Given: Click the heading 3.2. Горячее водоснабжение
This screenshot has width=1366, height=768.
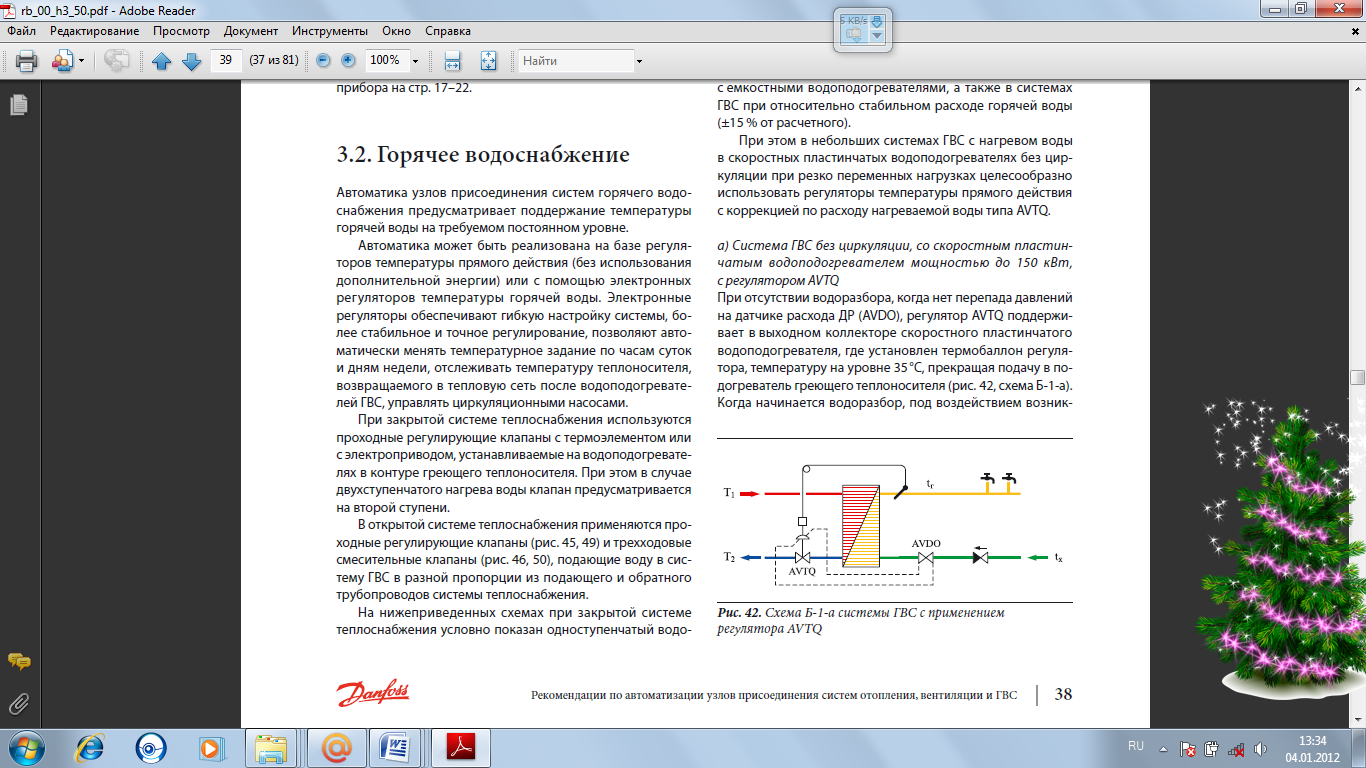Looking at the screenshot, I should point(483,155).
